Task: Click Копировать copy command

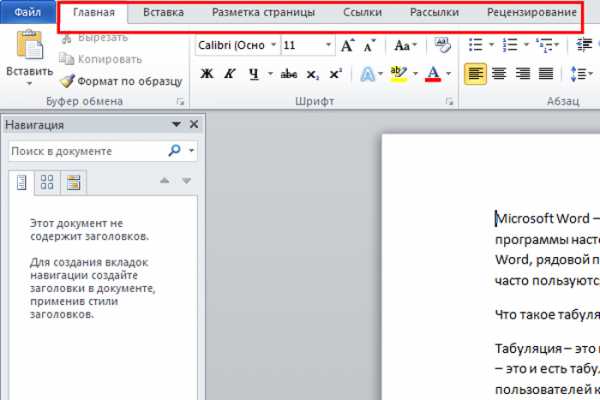Action: pyautogui.click(x=100, y=59)
